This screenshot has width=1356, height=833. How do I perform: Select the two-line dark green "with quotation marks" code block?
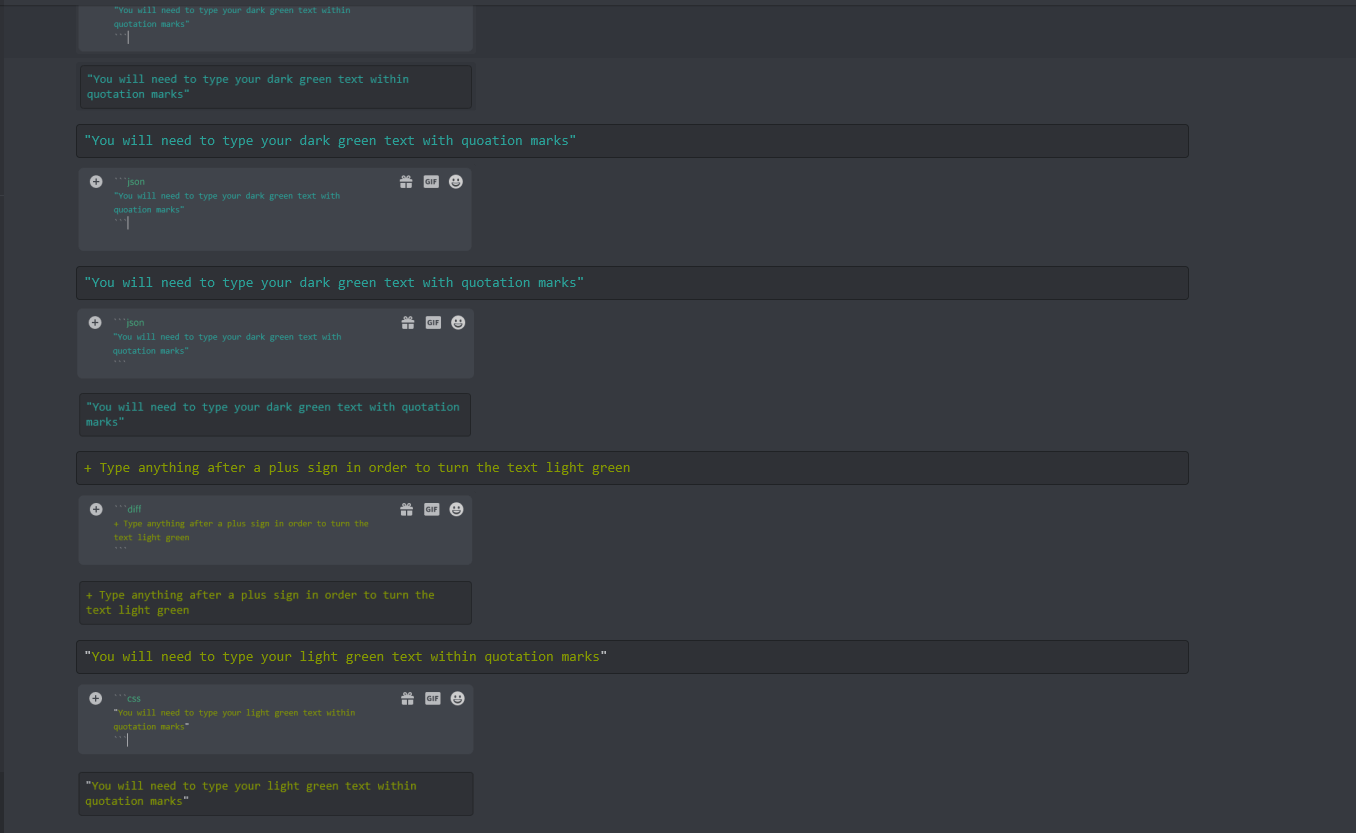pos(275,414)
